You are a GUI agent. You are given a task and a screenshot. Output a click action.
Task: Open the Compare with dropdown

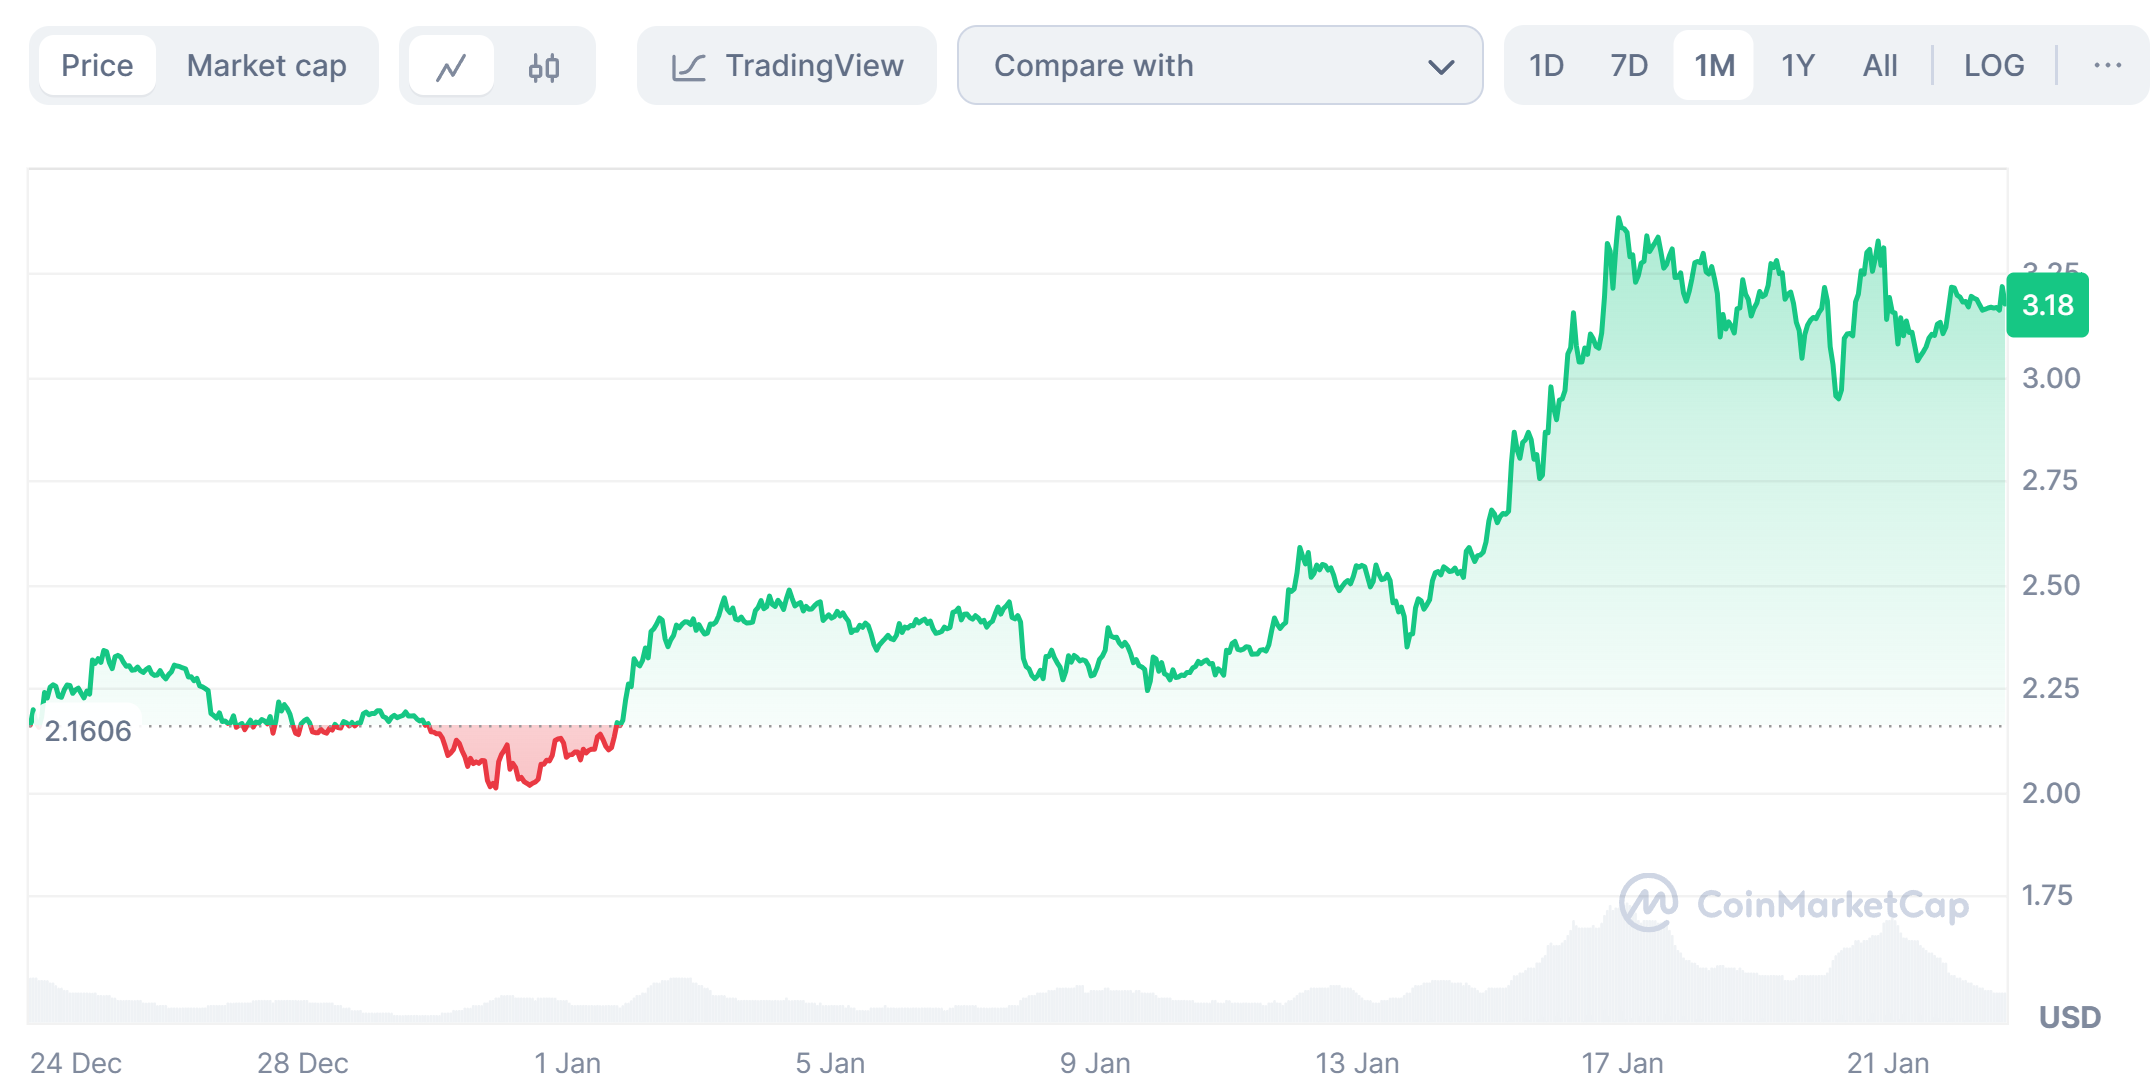(x=1219, y=66)
